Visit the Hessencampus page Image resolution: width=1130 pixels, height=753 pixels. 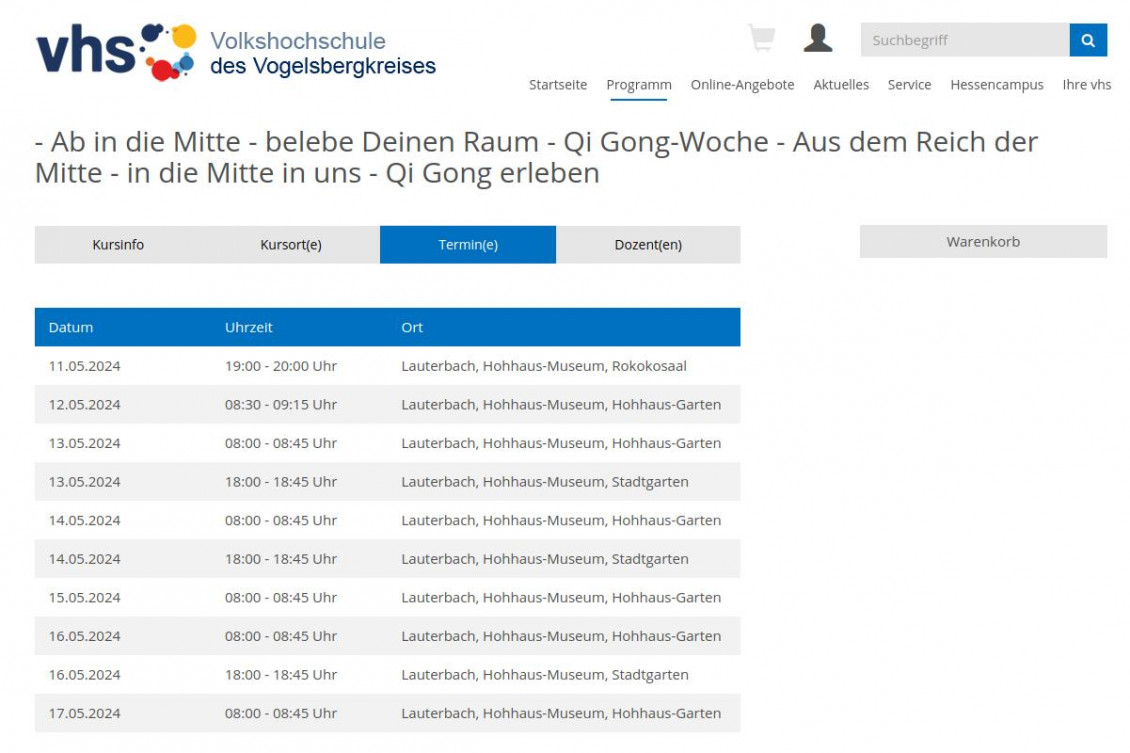pos(994,85)
